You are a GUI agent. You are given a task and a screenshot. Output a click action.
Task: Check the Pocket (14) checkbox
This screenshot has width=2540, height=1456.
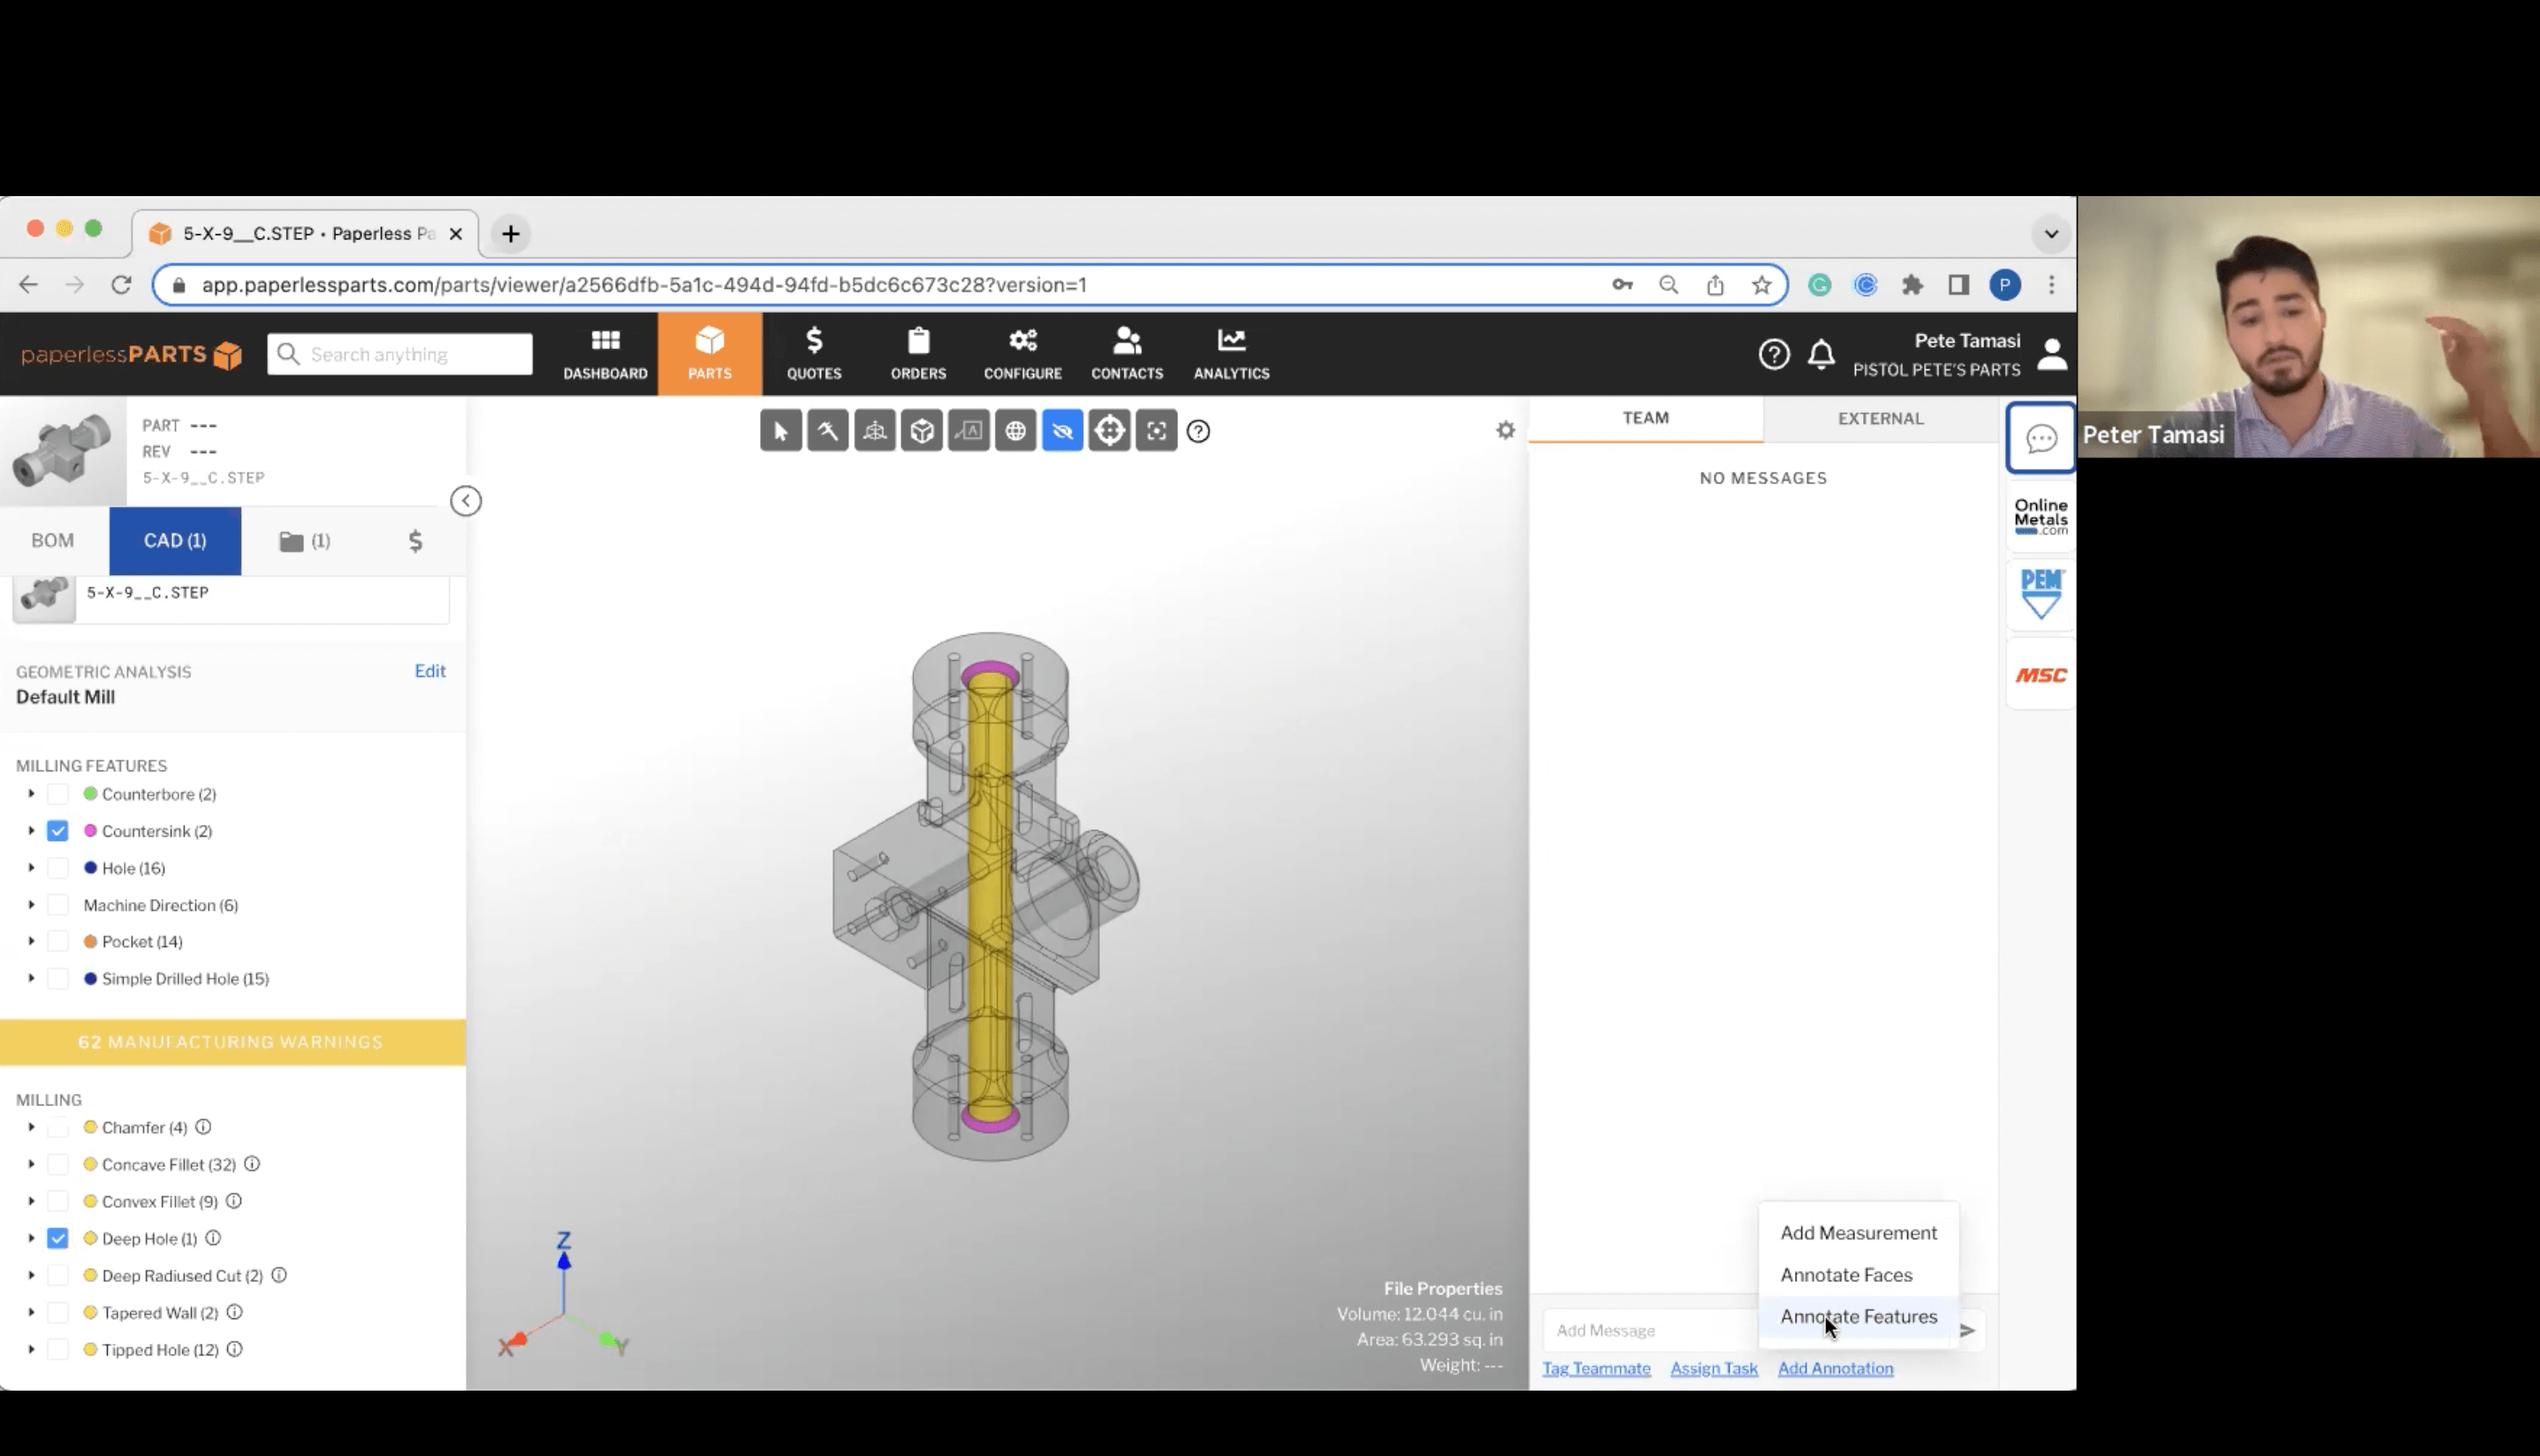[x=58, y=941]
